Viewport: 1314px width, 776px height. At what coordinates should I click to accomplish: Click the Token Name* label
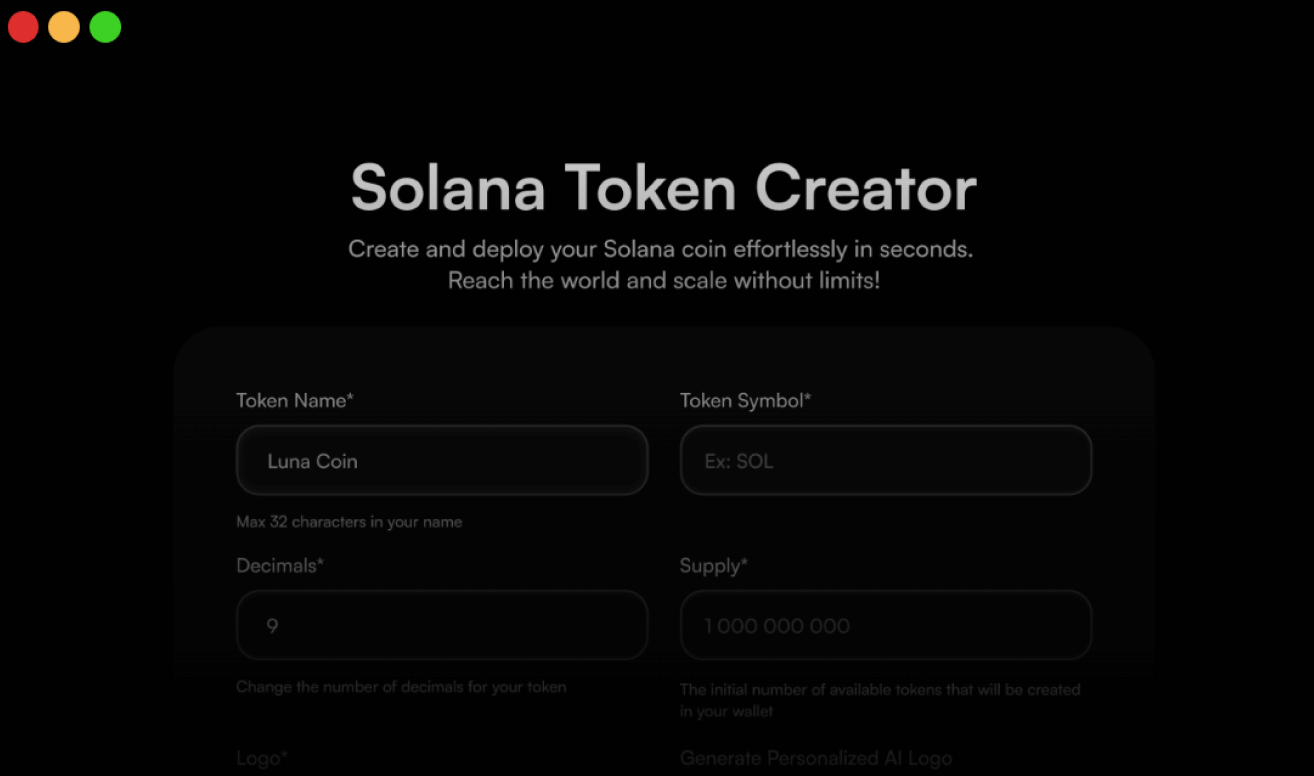click(x=295, y=401)
